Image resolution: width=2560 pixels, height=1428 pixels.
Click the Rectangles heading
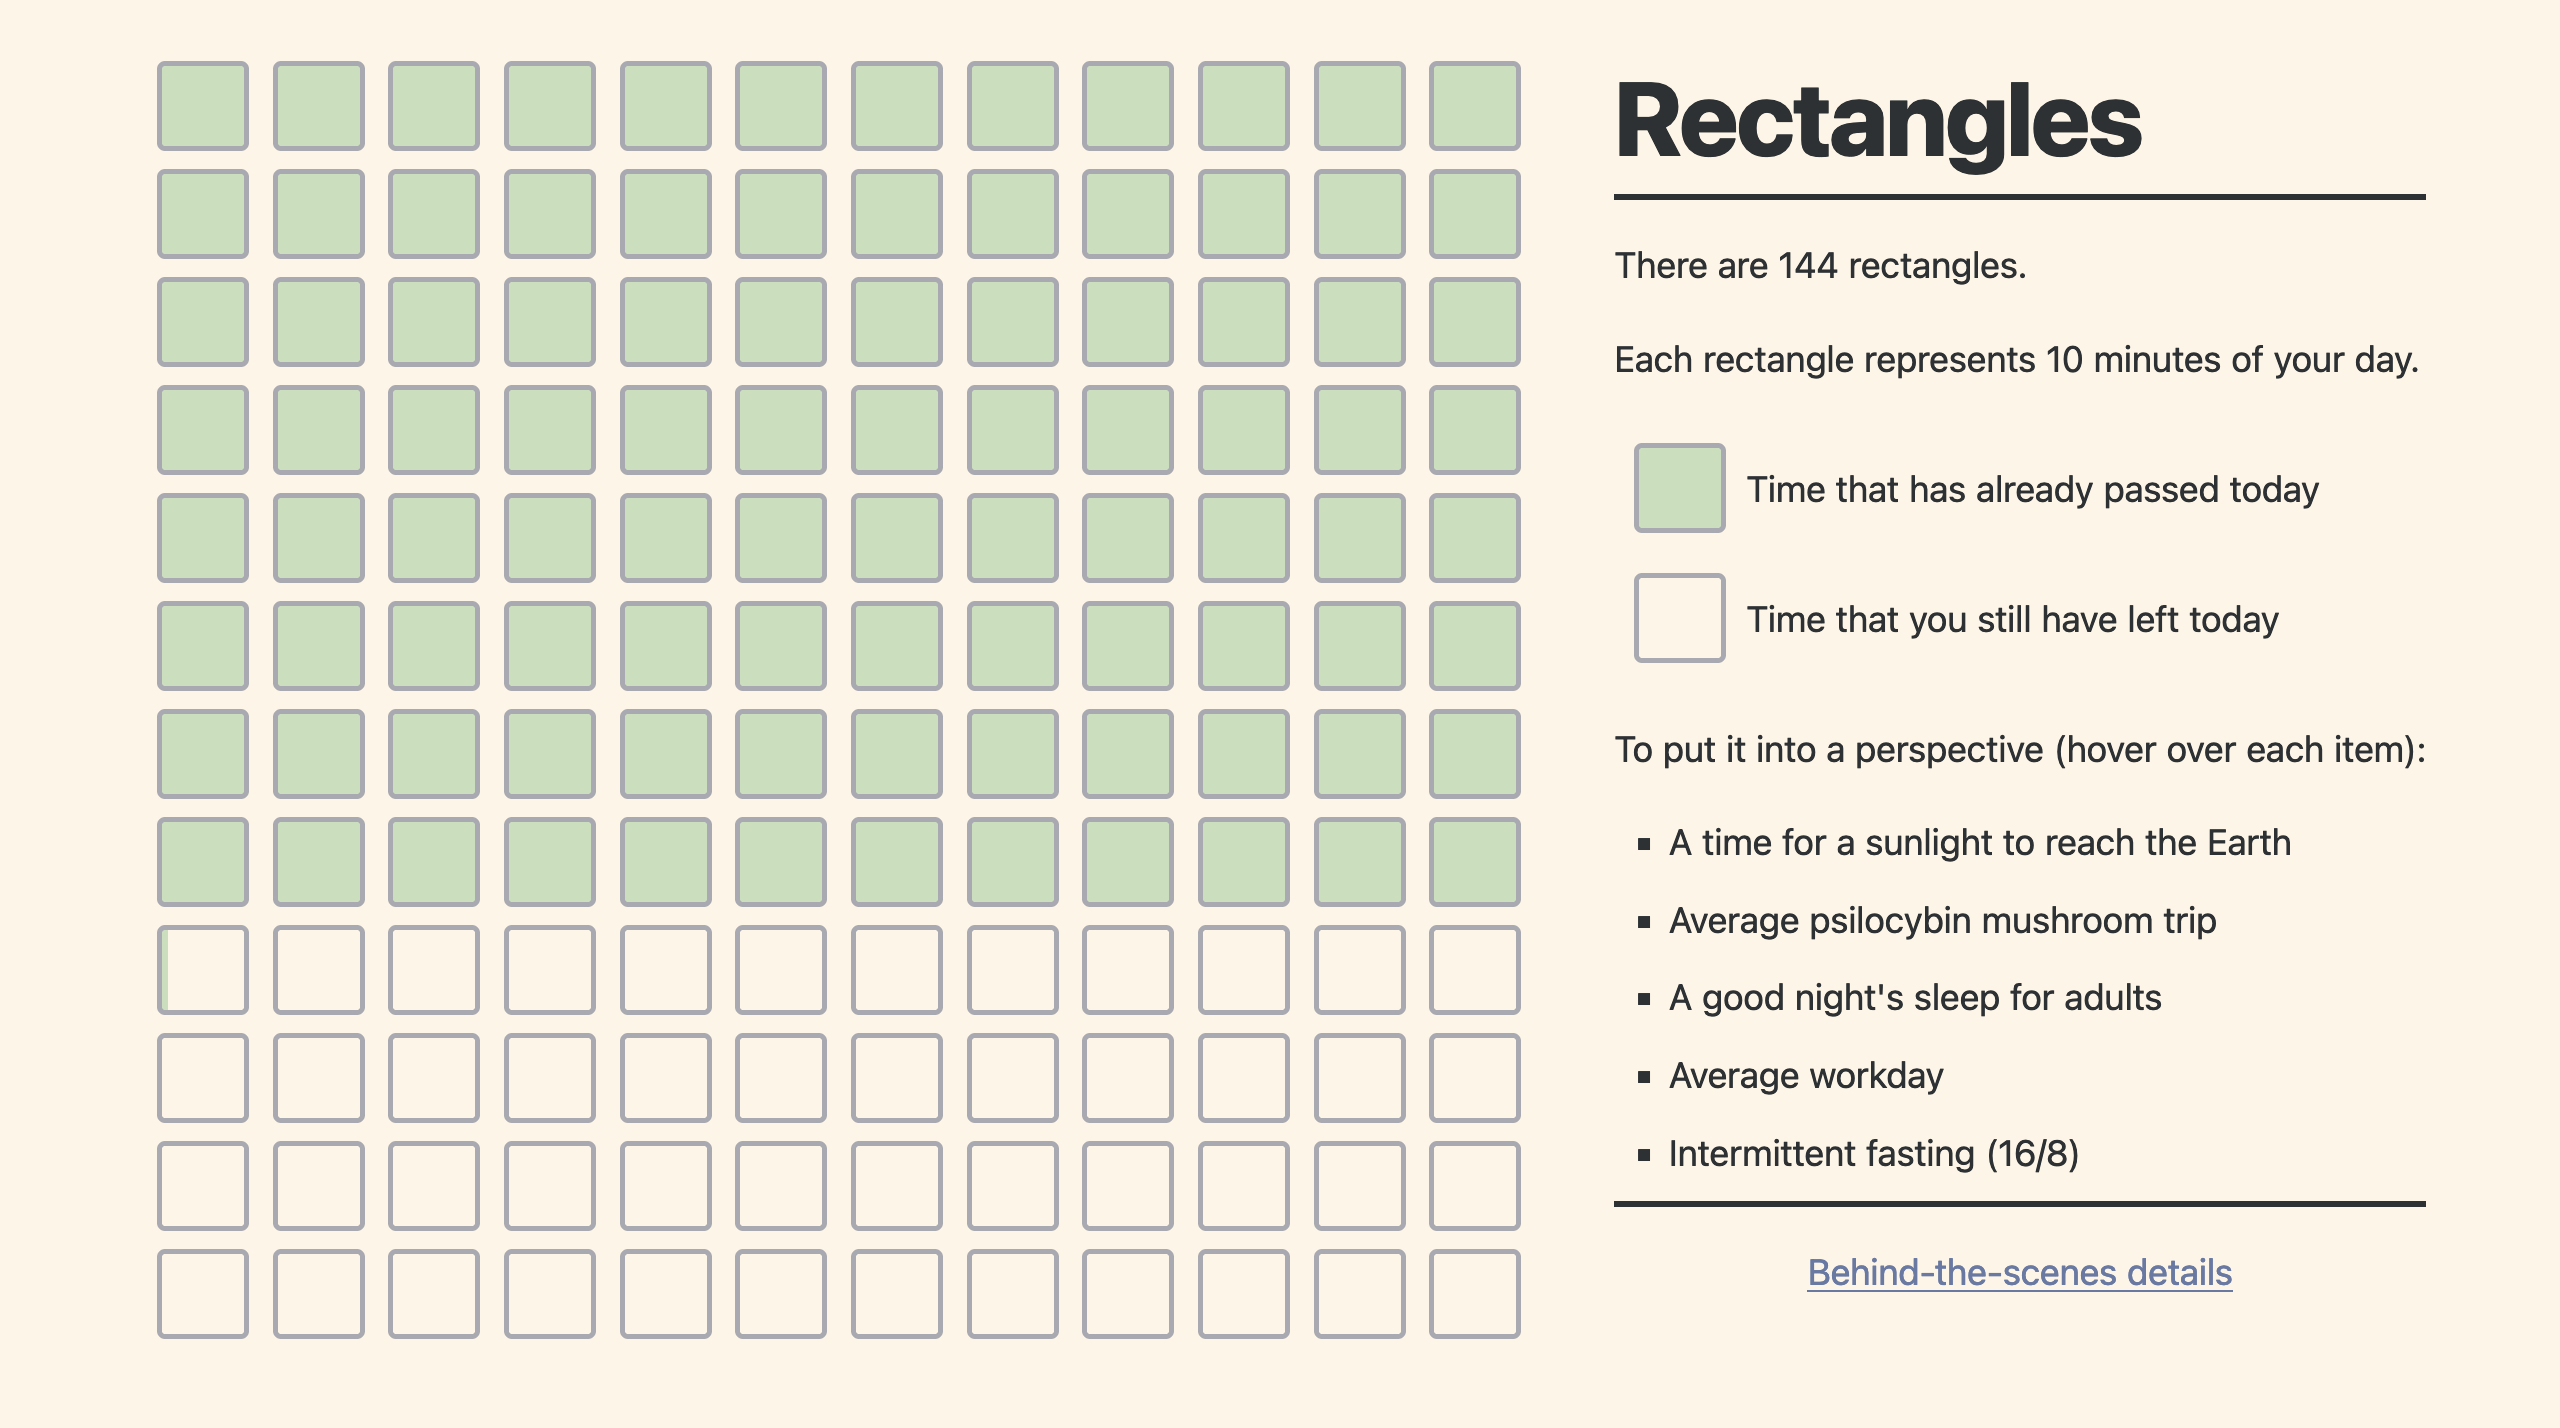click(1880, 120)
